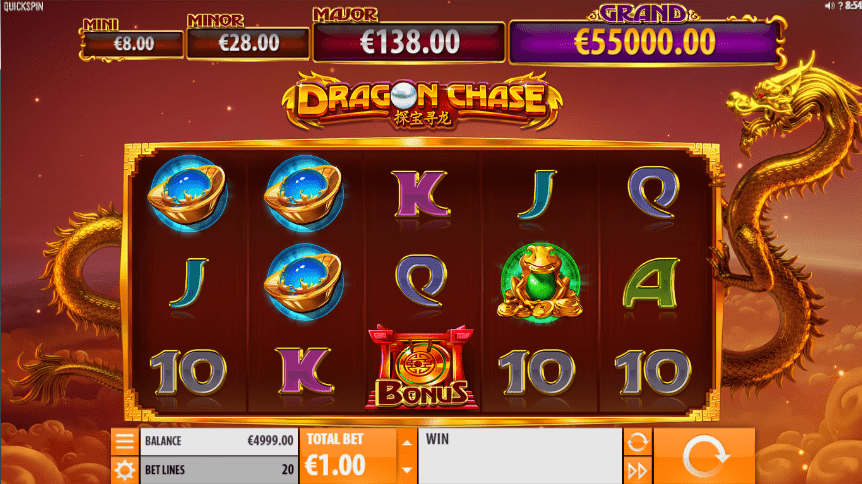Screen dimensions: 862x484
Task: Toggle fast-forward turbo spin mode
Action: [x=637, y=471]
